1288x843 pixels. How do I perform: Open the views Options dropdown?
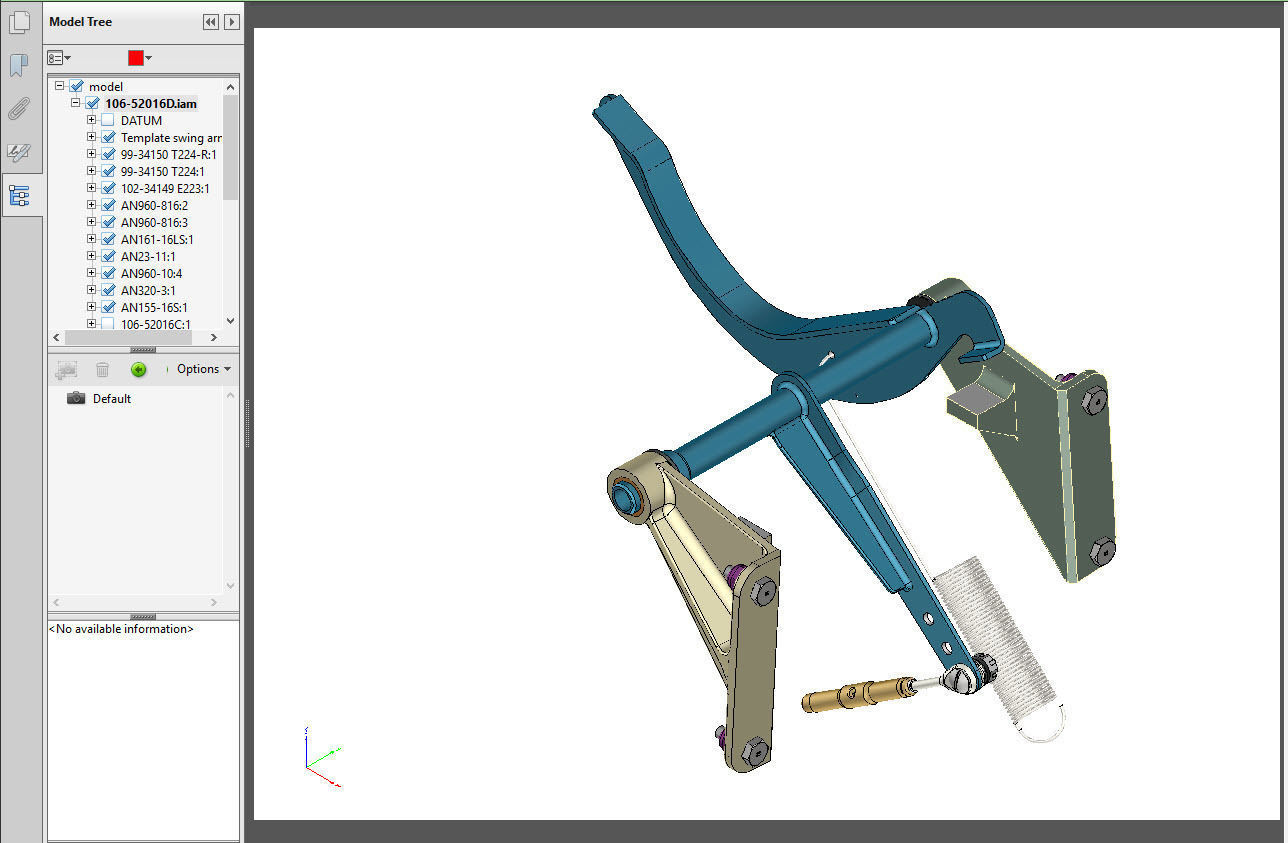point(204,369)
